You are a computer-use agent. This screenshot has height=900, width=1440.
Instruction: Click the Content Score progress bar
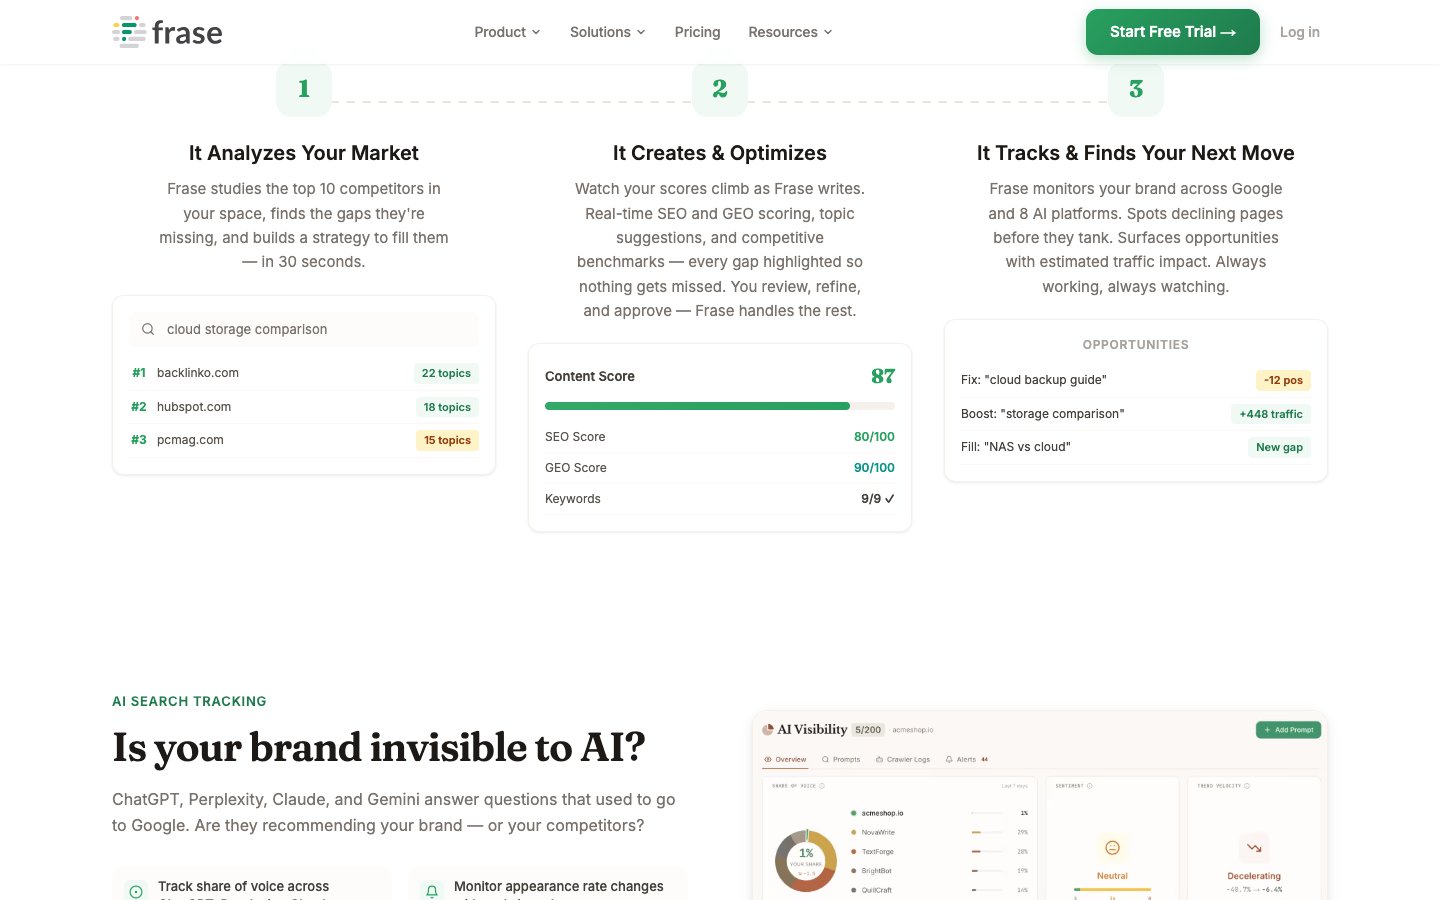pyautogui.click(x=719, y=406)
